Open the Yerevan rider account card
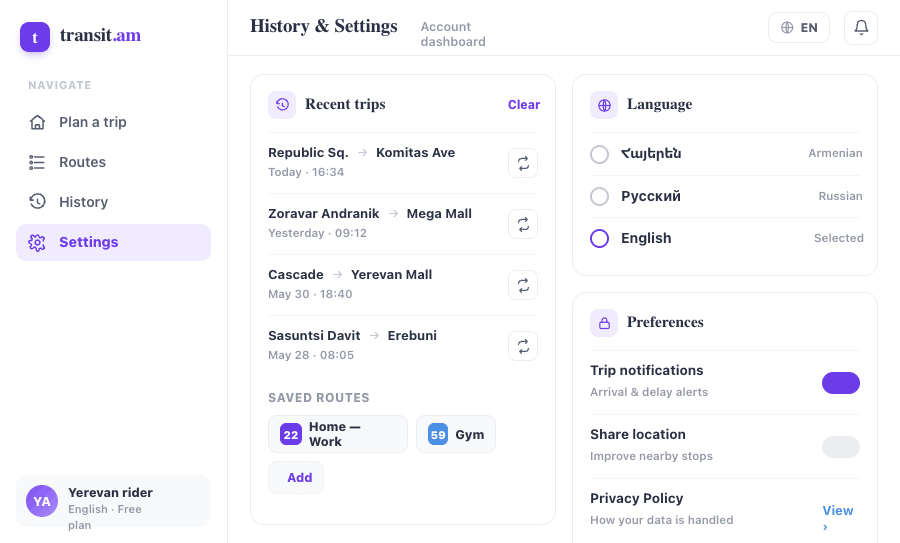 point(114,501)
